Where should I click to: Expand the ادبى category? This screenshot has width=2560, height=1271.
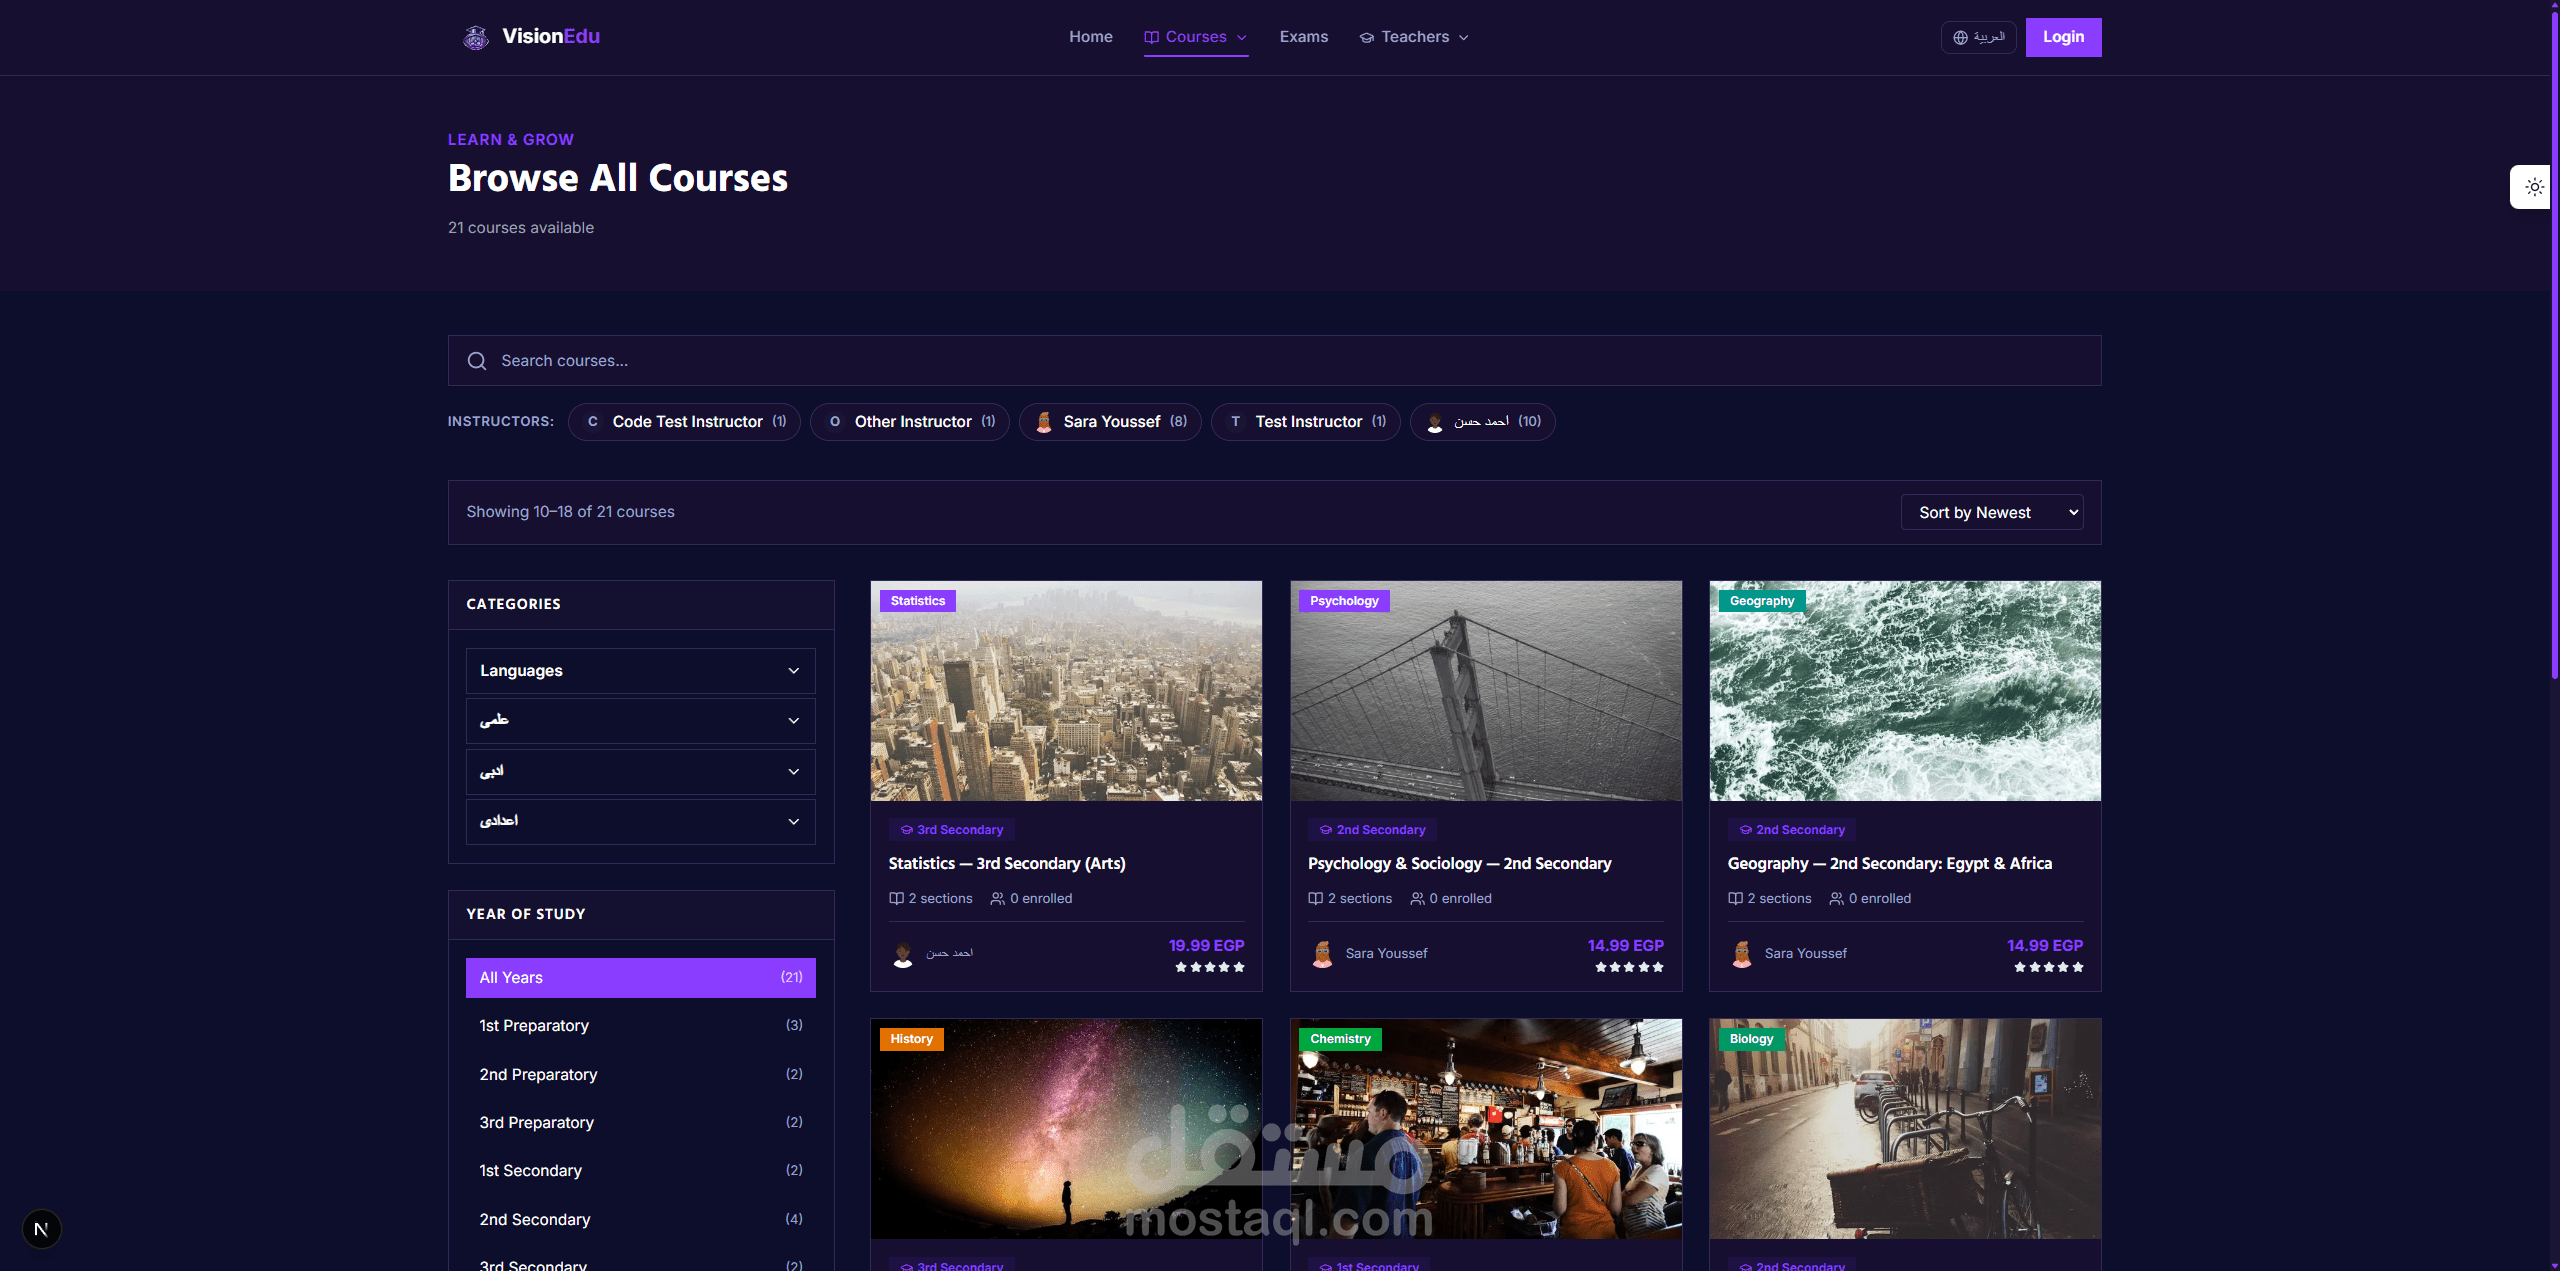tap(641, 772)
